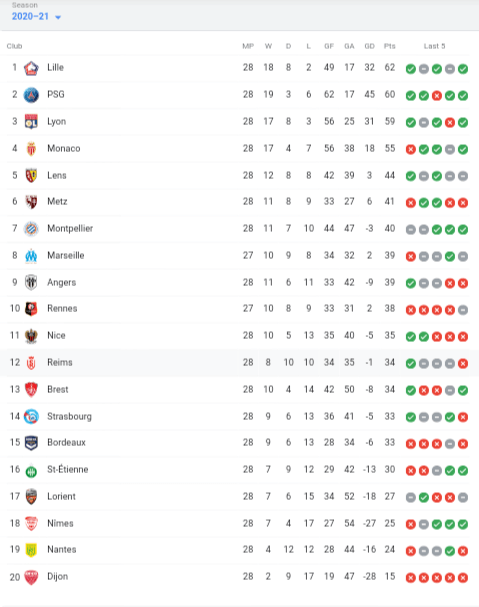The image size is (479, 607).
Task: Click the Last 5 column header
Action: point(434,46)
